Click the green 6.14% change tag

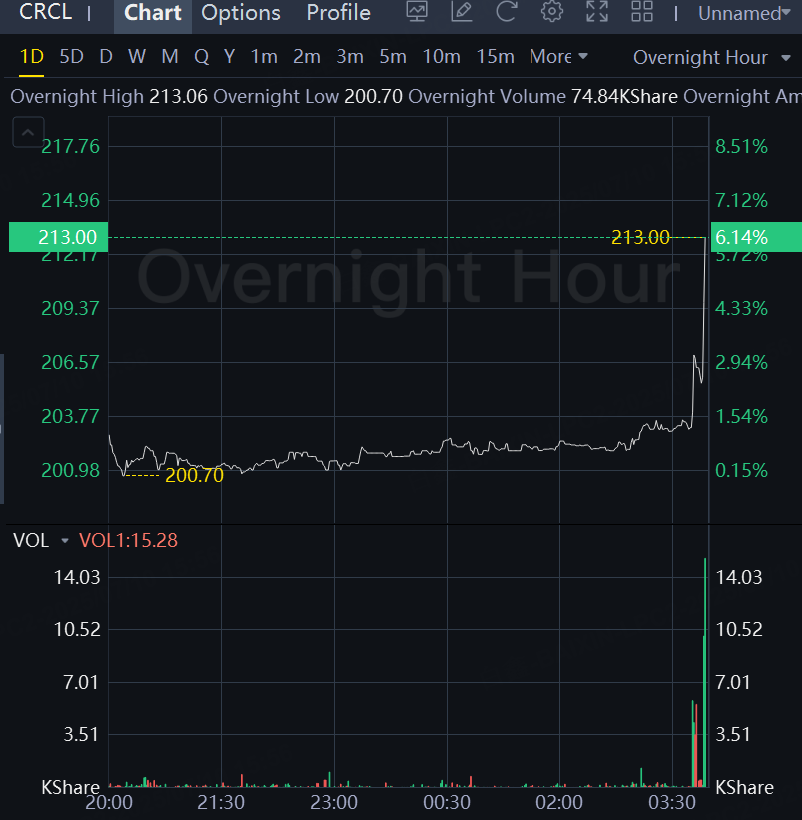(x=756, y=237)
